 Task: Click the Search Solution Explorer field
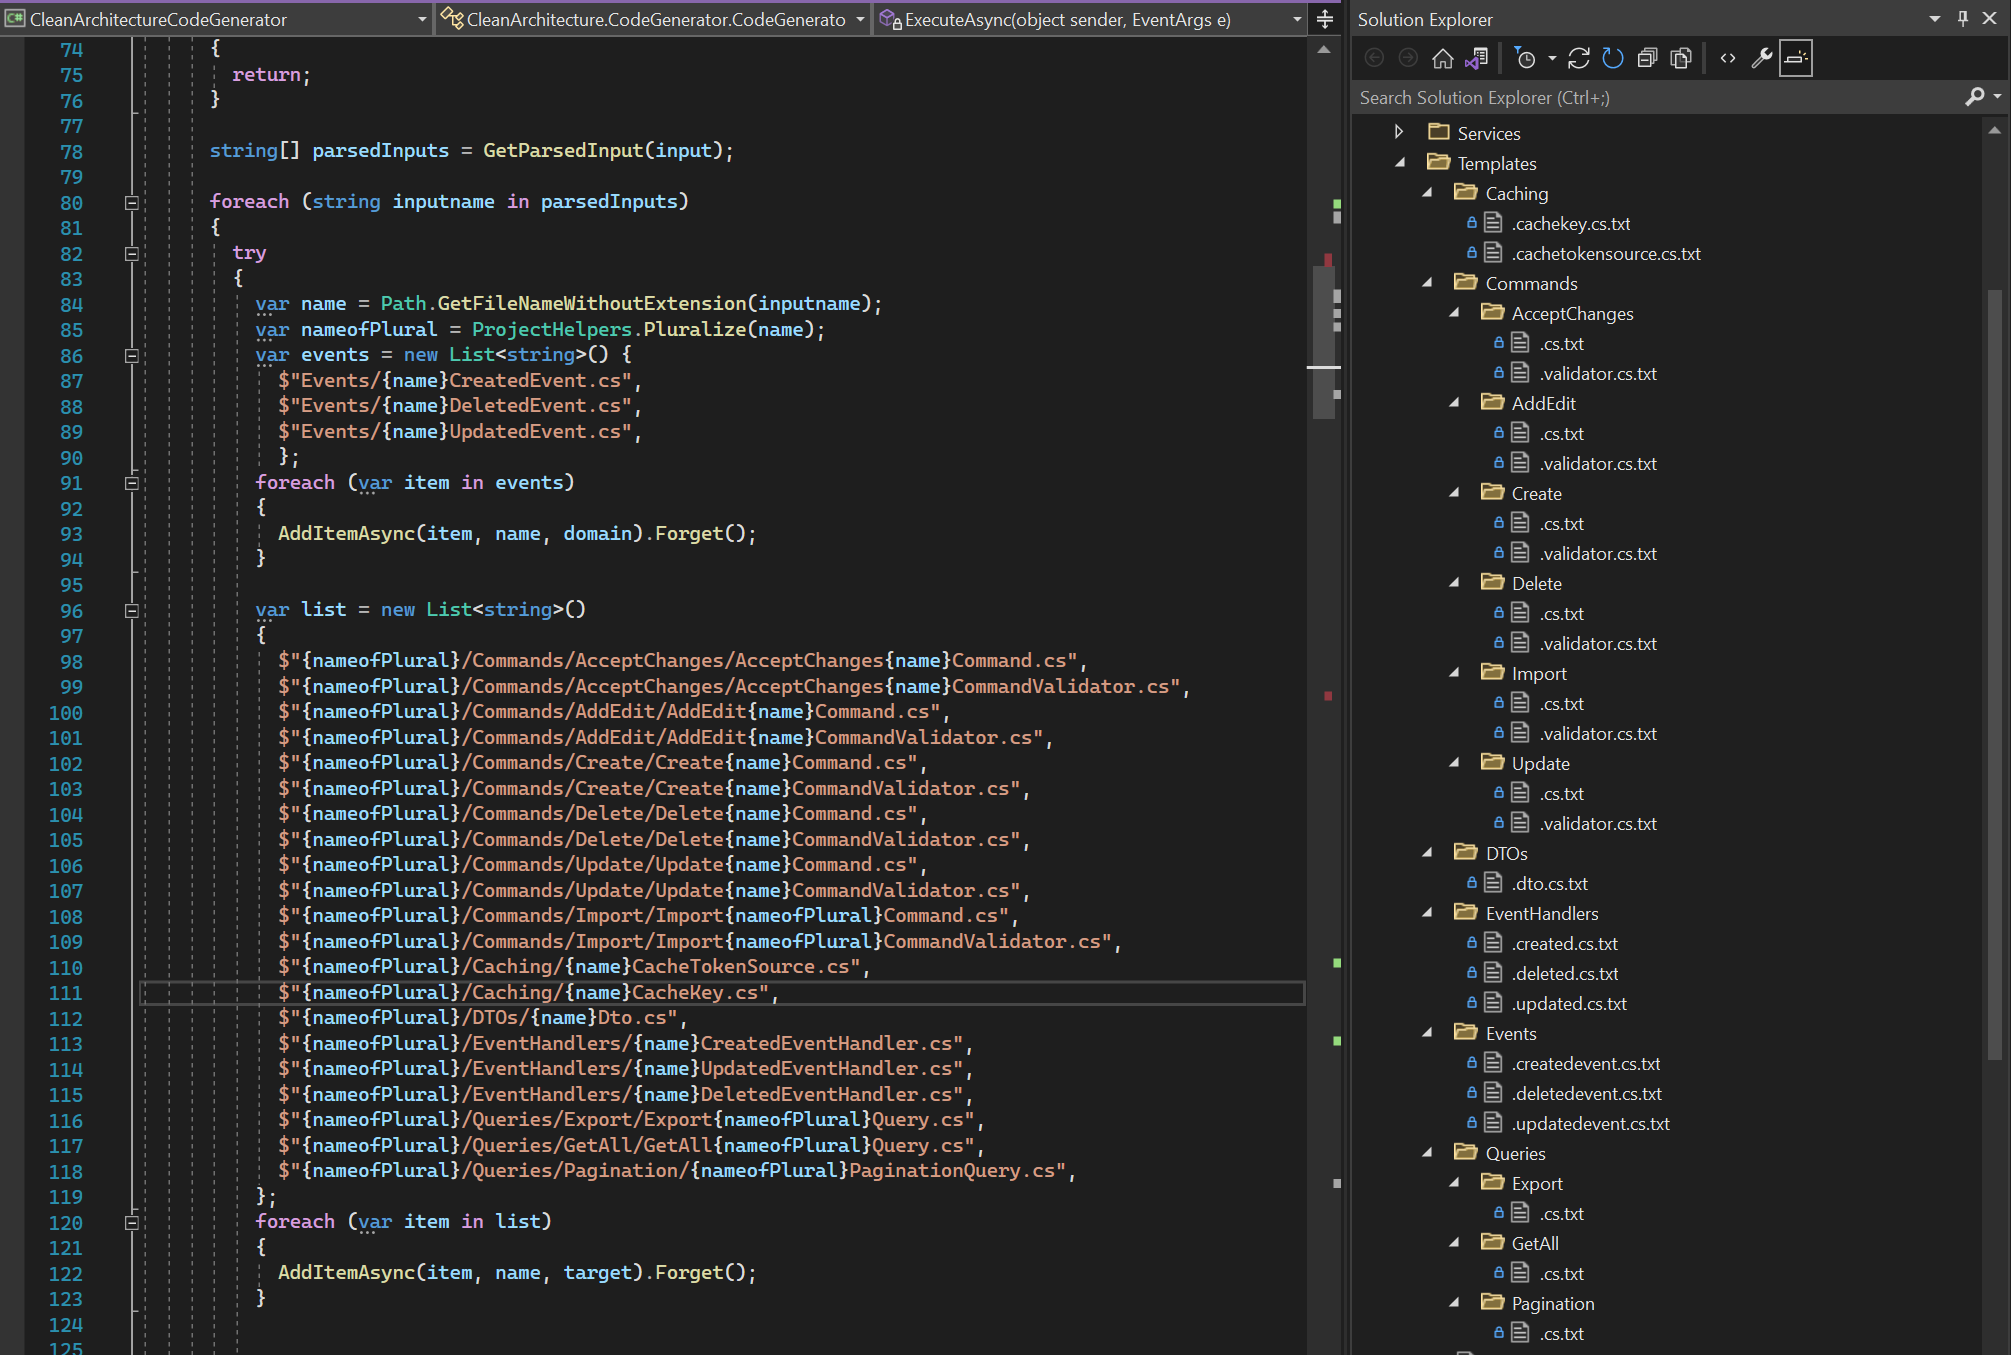(x=1650, y=97)
